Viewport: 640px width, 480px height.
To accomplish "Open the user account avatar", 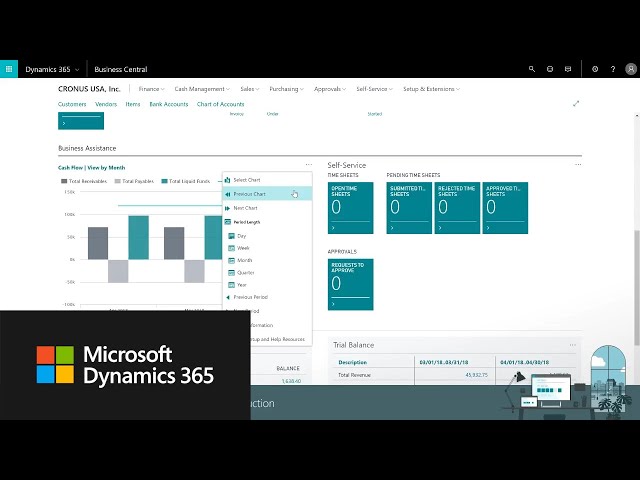I will [x=631, y=69].
